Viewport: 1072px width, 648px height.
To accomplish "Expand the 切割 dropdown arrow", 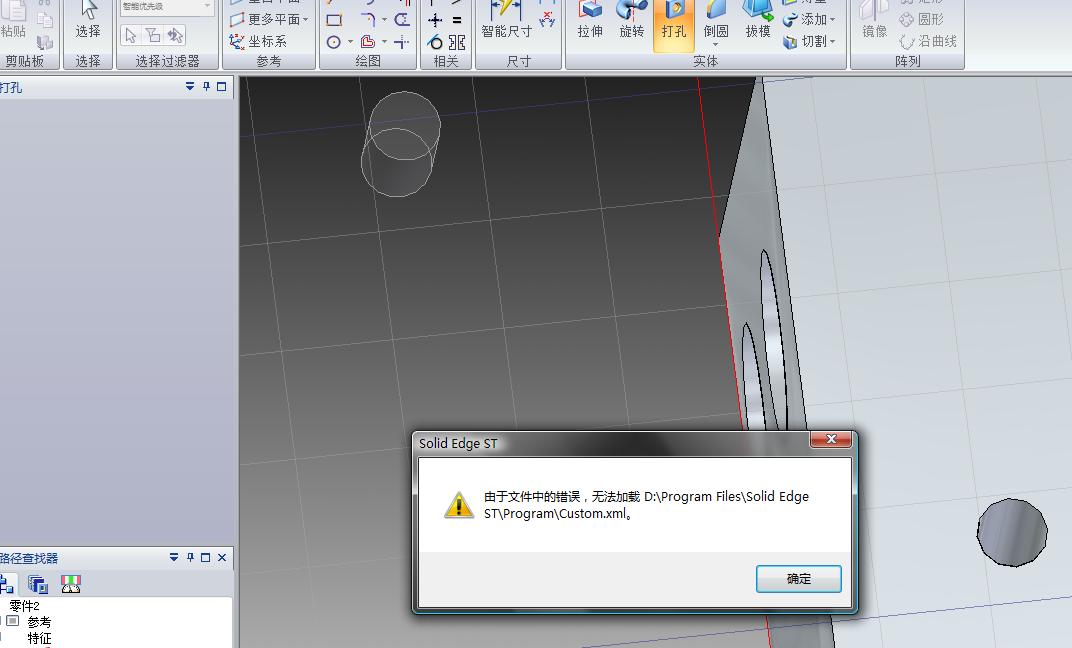I will [x=833, y=42].
